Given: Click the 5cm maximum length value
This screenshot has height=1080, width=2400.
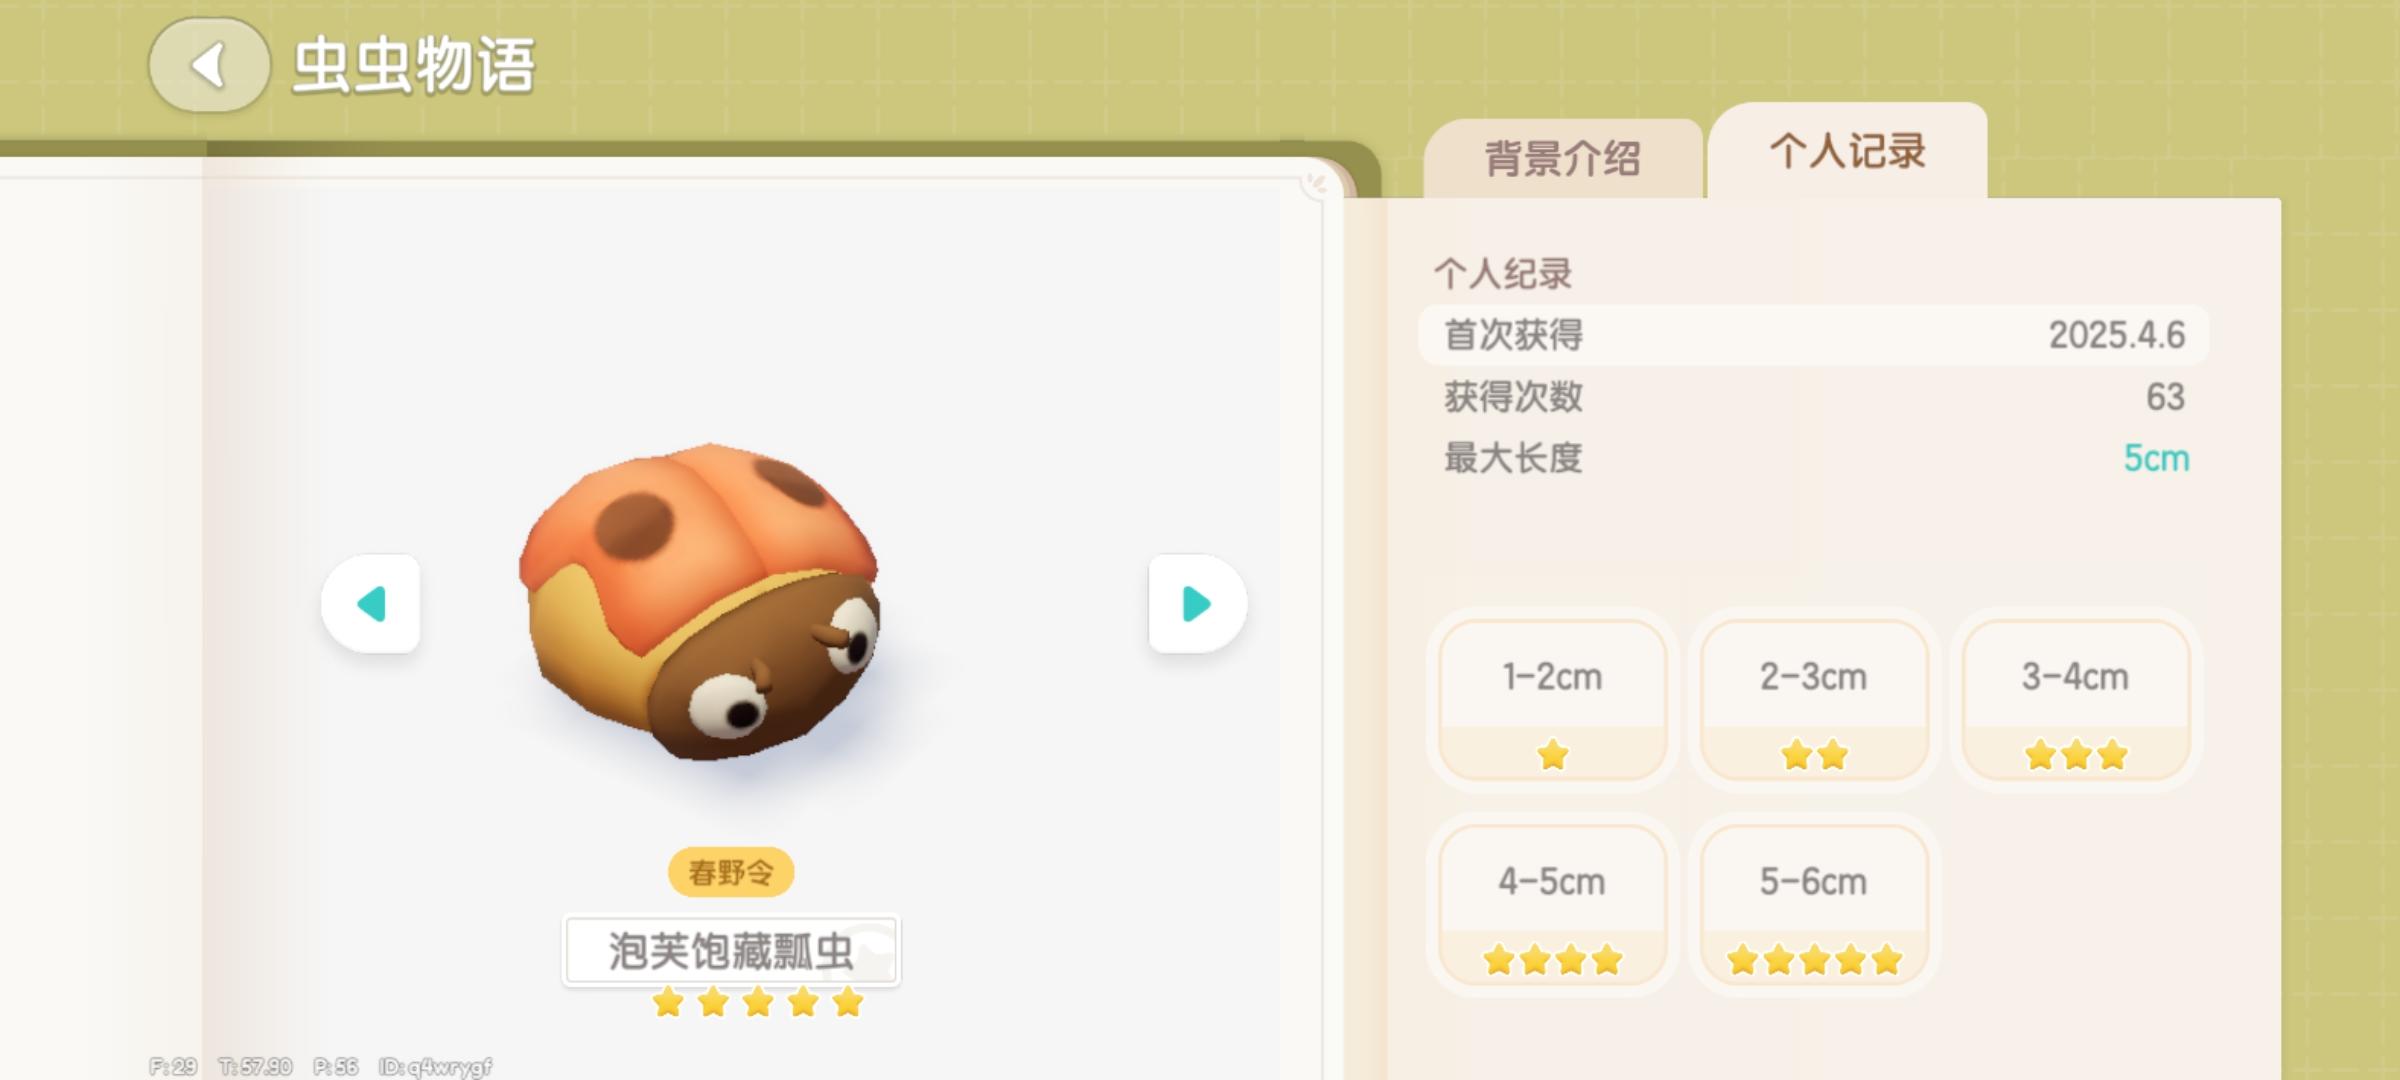Looking at the screenshot, I should coord(2156,458).
